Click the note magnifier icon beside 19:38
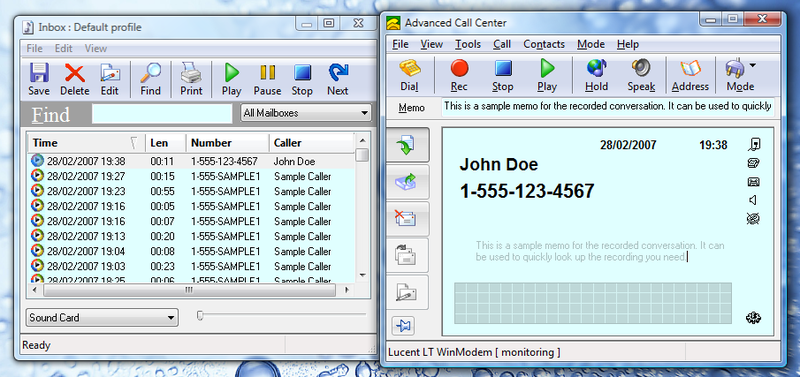The width and height of the screenshot is (800, 377). pyautogui.click(x=754, y=145)
